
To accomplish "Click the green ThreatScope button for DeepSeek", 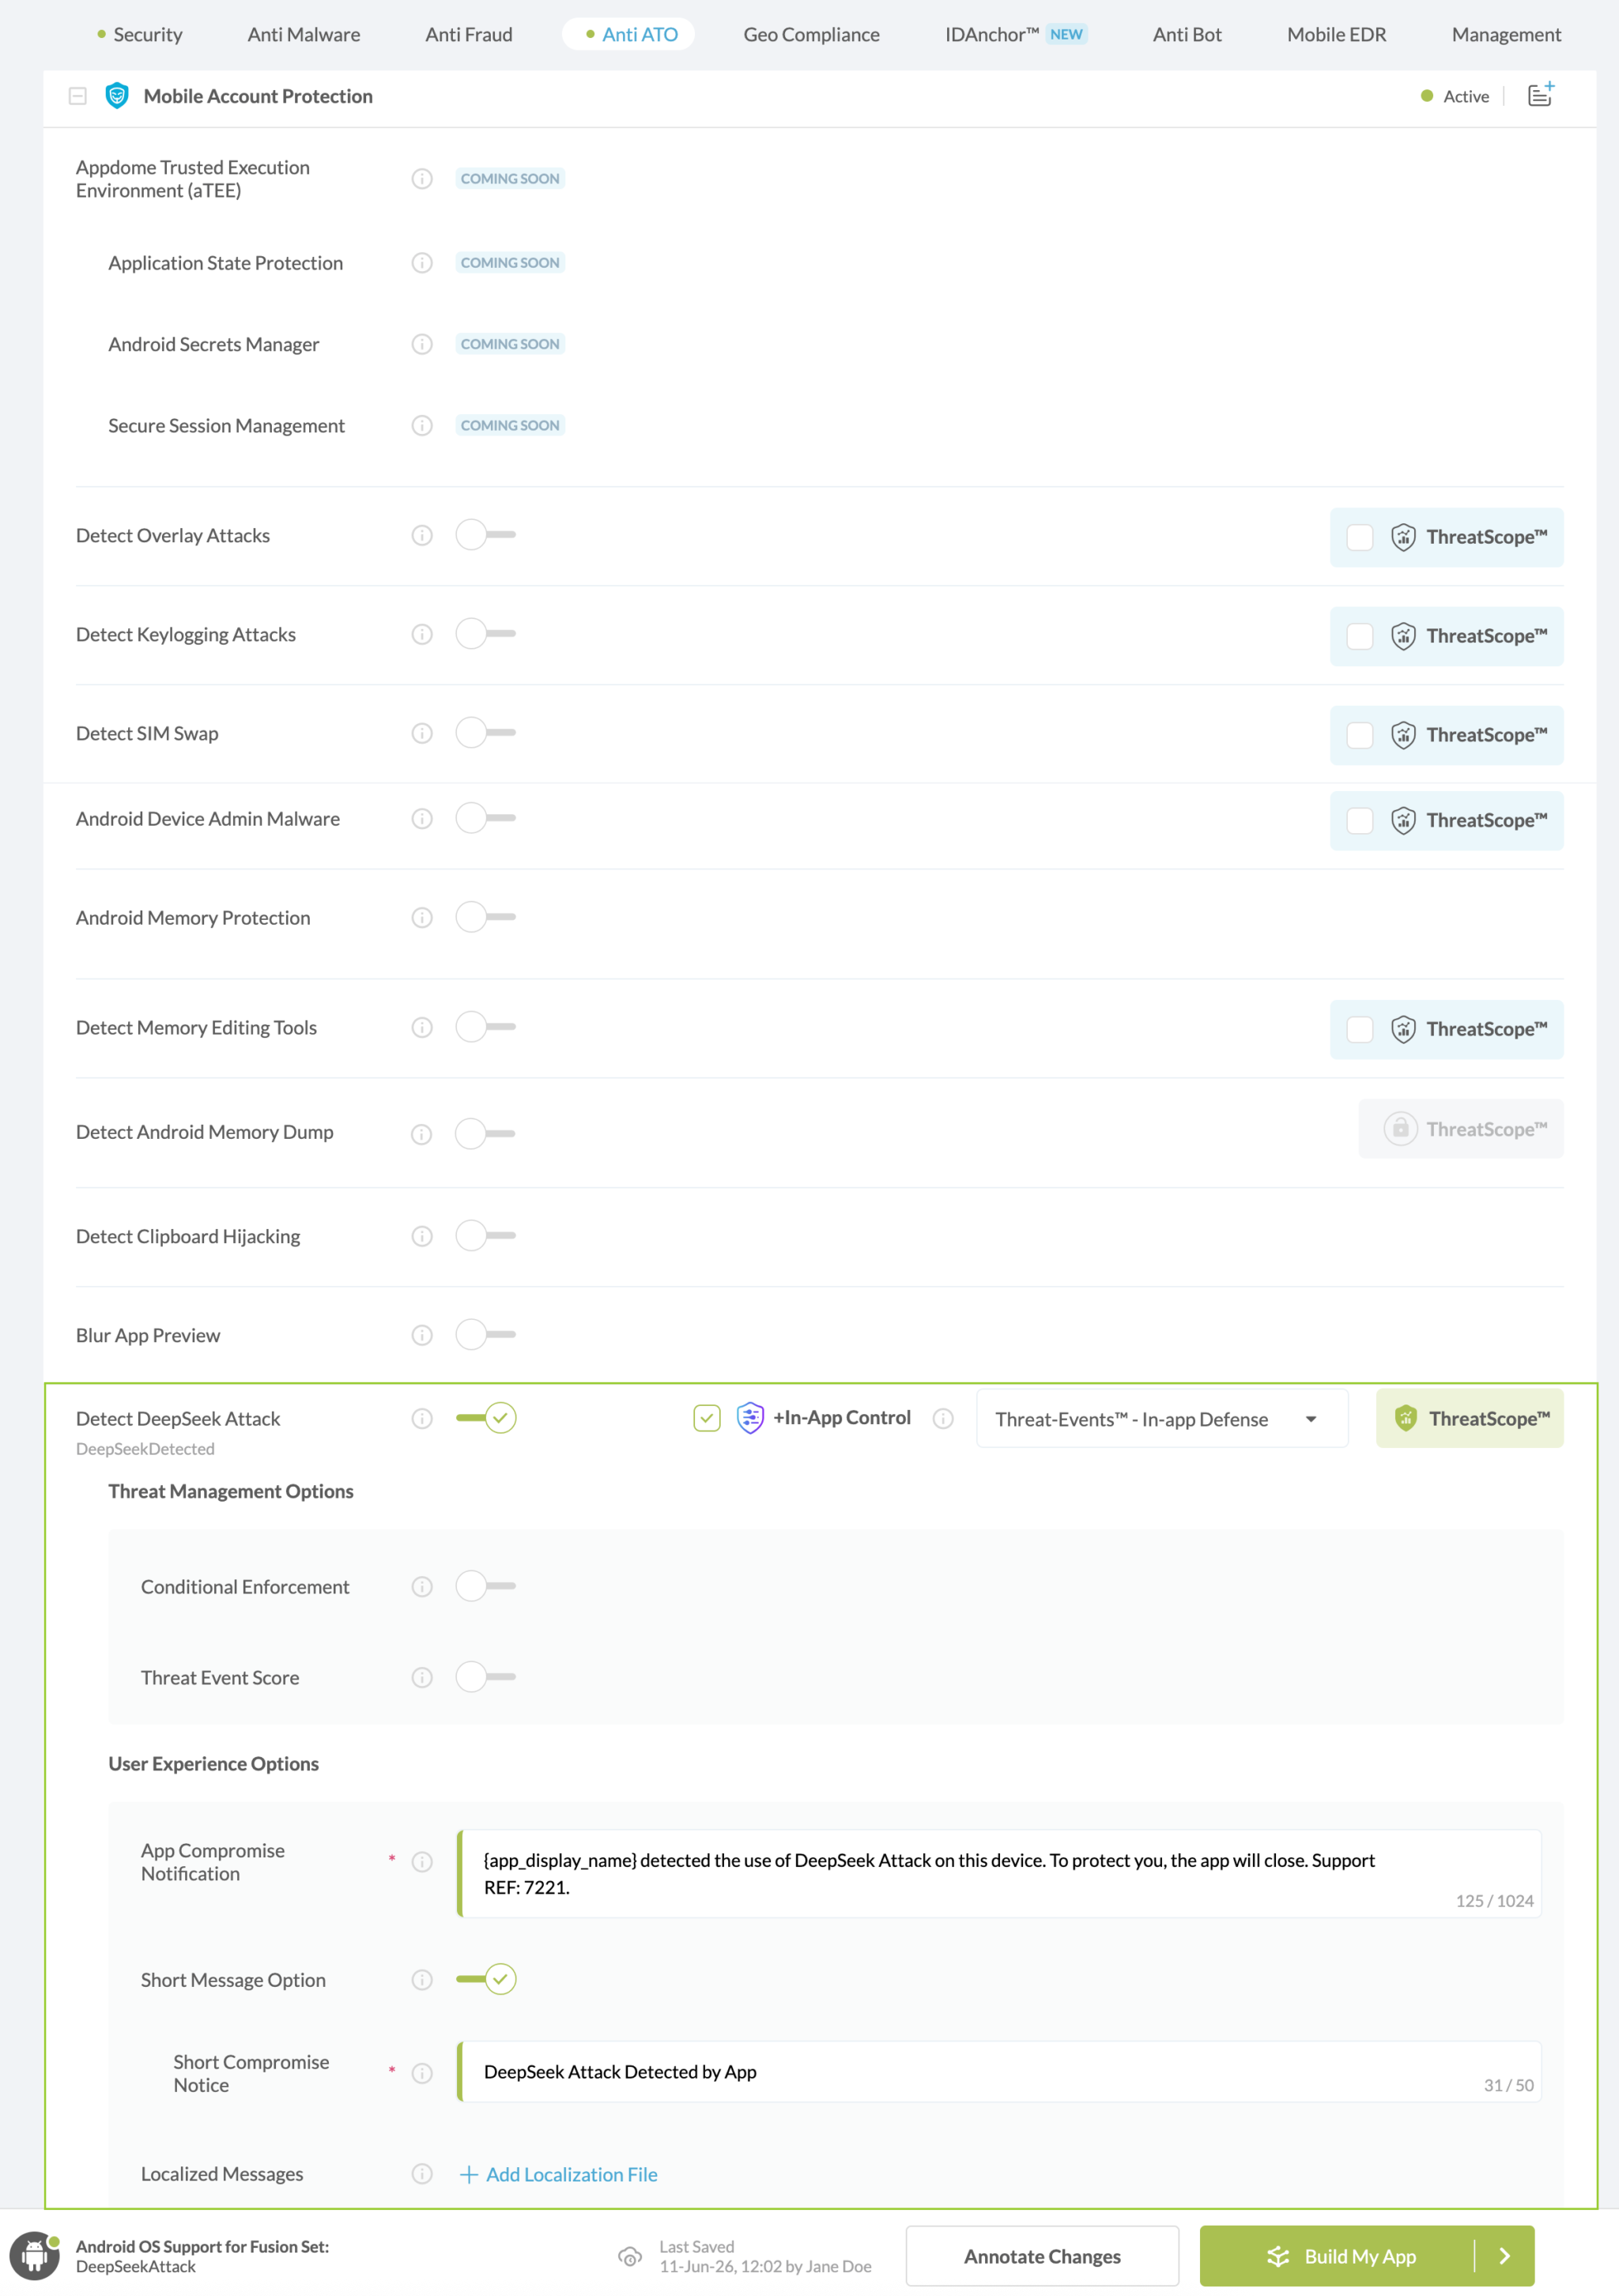I will pos(1470,1419).
